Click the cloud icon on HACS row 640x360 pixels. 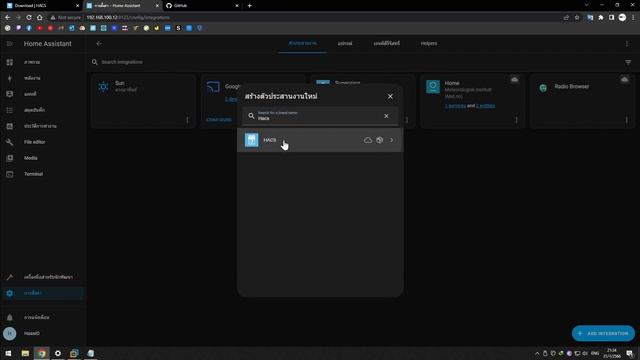[x=368, y=140]
